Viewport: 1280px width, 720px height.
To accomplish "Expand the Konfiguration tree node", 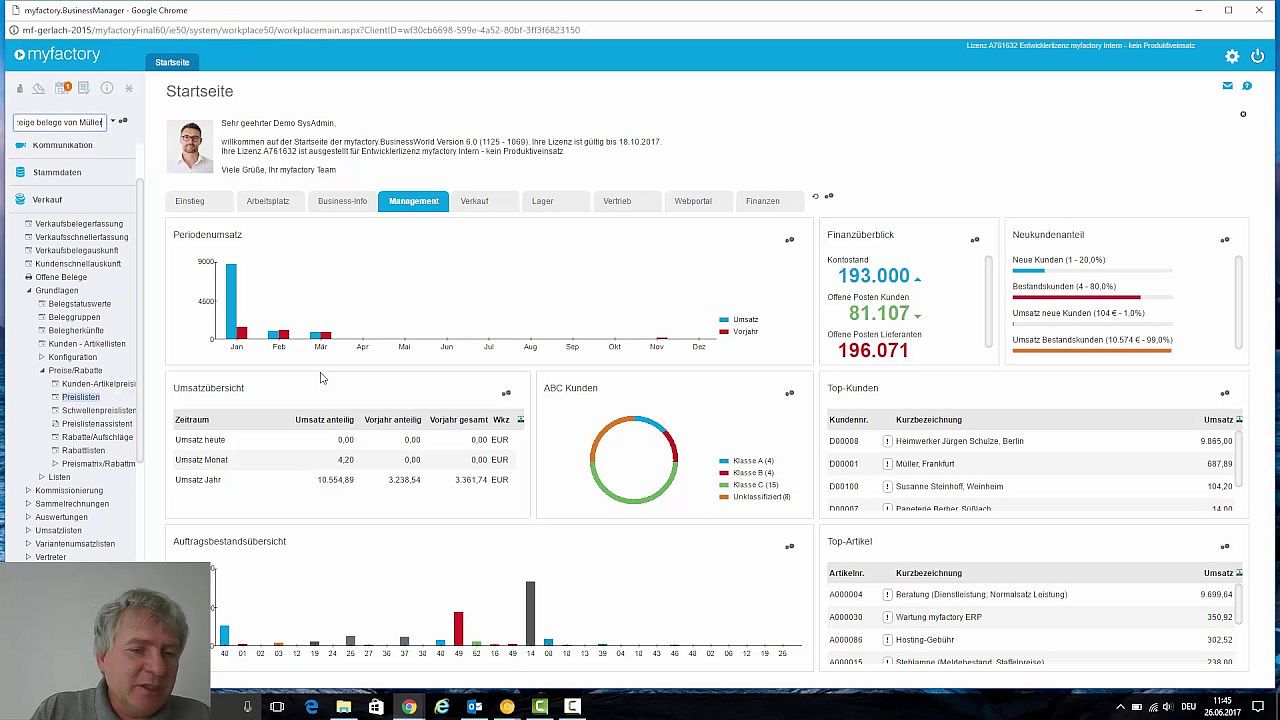I will [41, 357].
